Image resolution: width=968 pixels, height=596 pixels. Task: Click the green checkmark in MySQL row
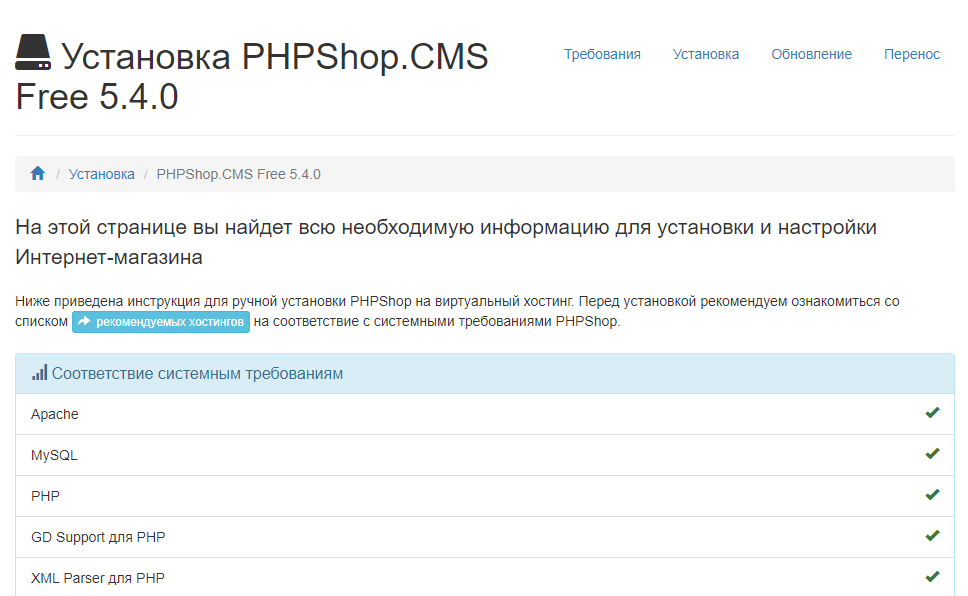point(932,454)
